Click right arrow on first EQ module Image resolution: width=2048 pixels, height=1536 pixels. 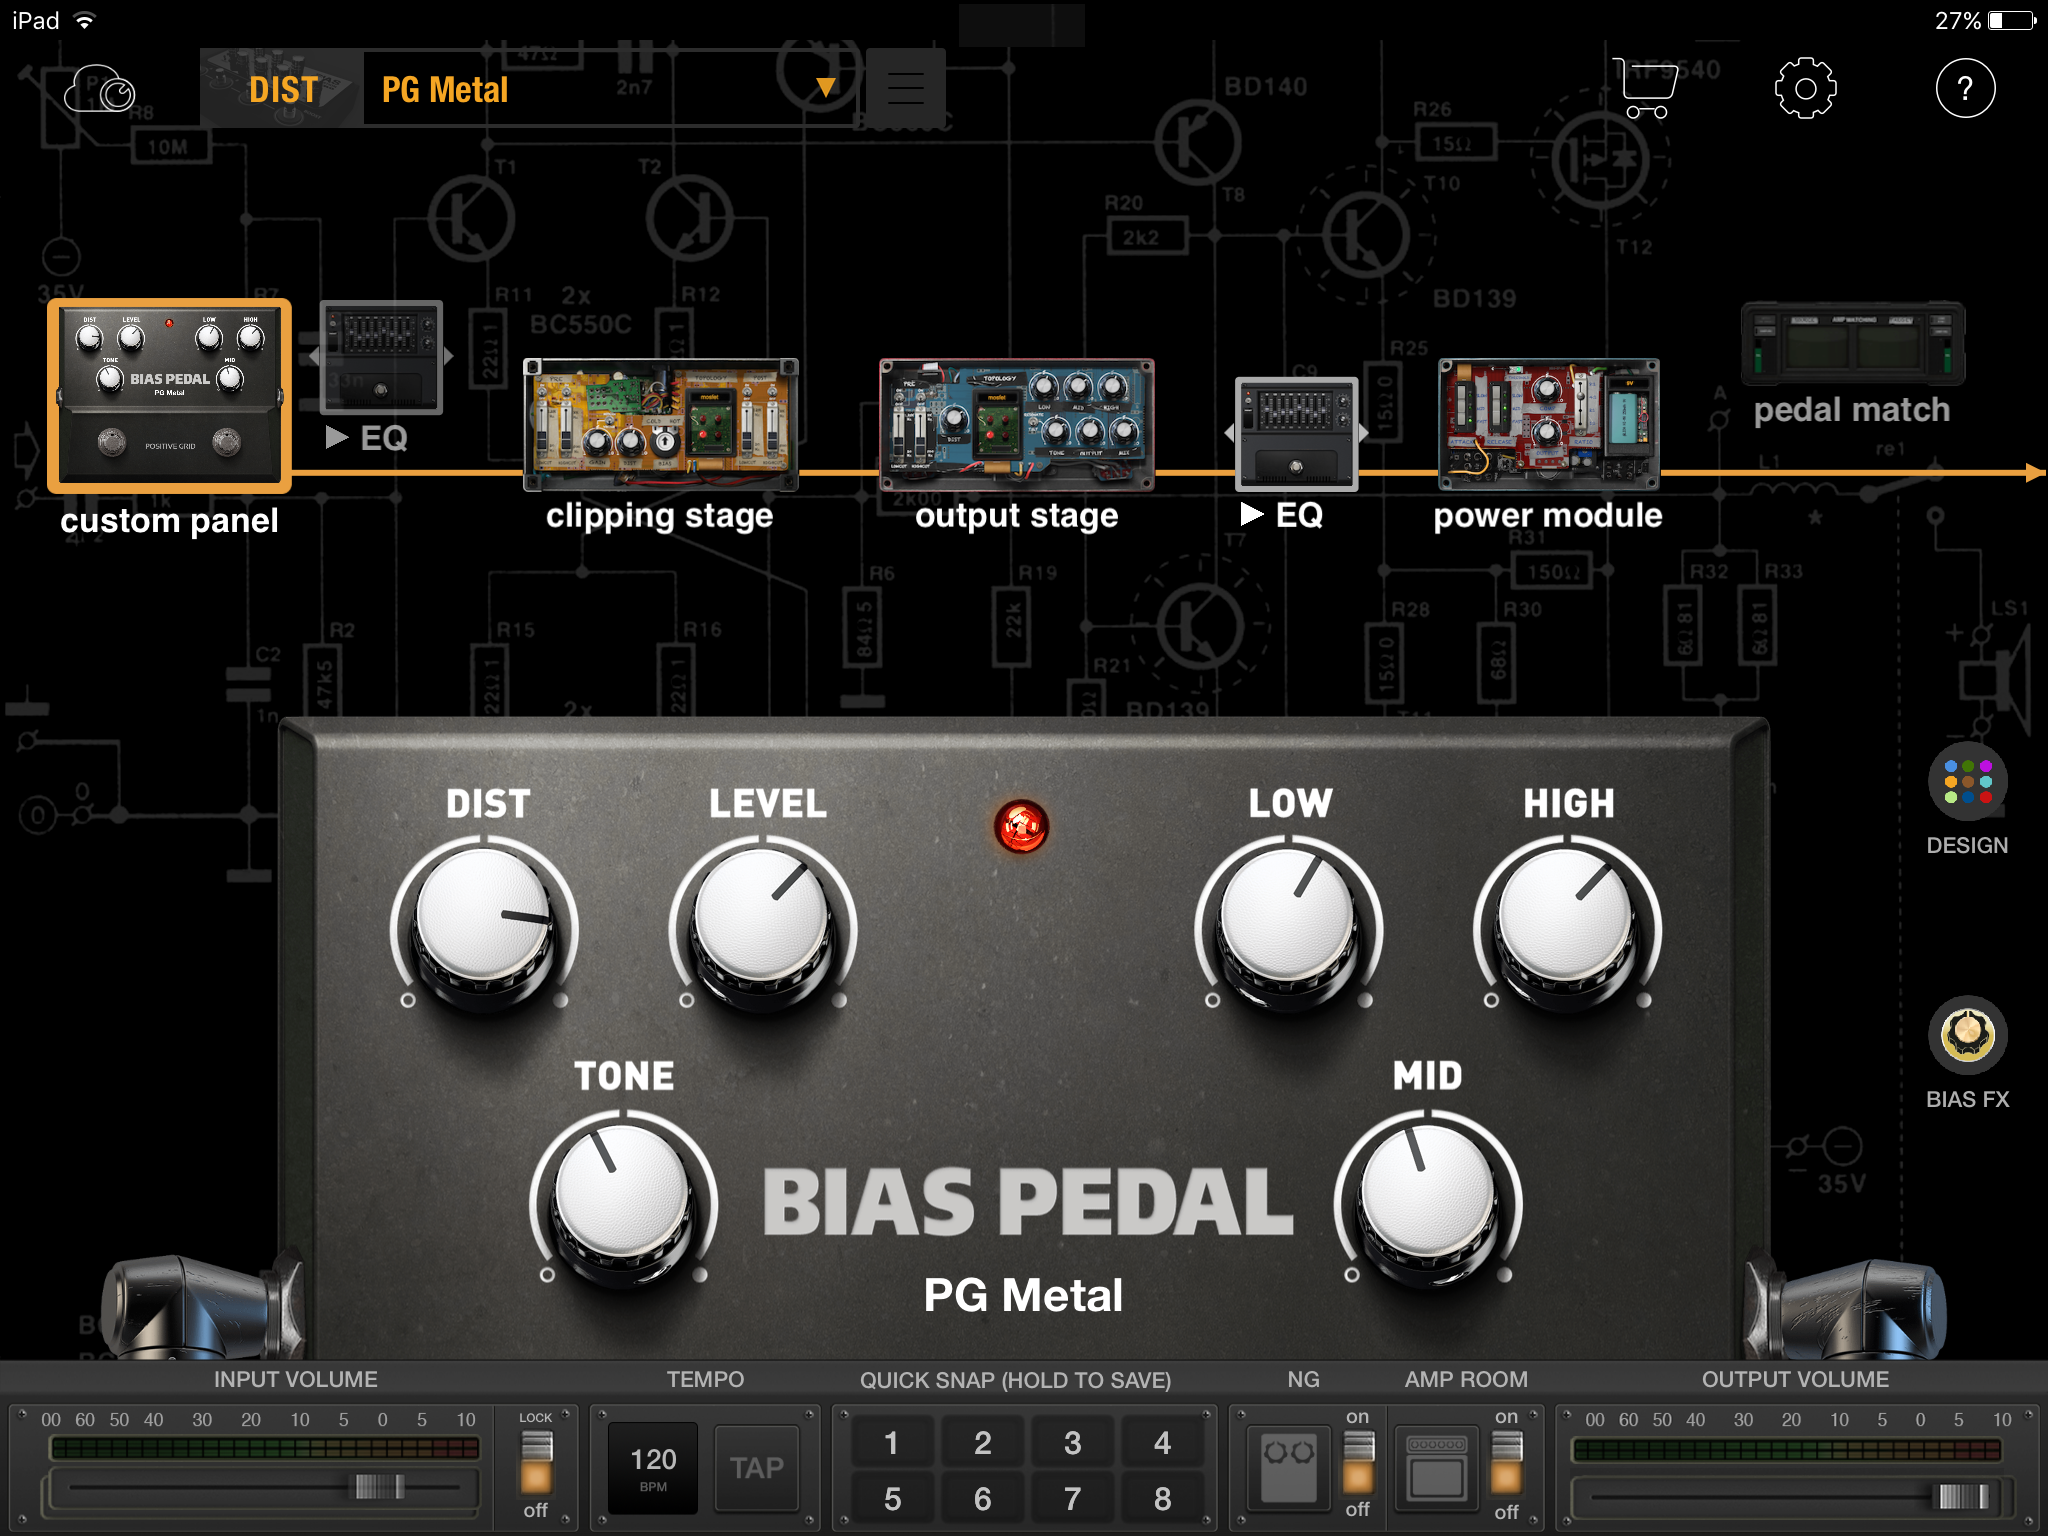[x=449, y=356]
